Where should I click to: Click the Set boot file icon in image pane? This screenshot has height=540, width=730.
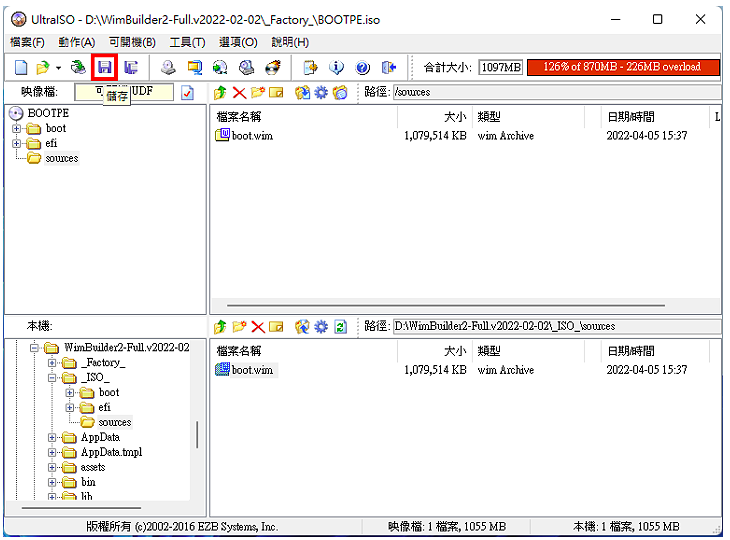click(x=340, y=93)
